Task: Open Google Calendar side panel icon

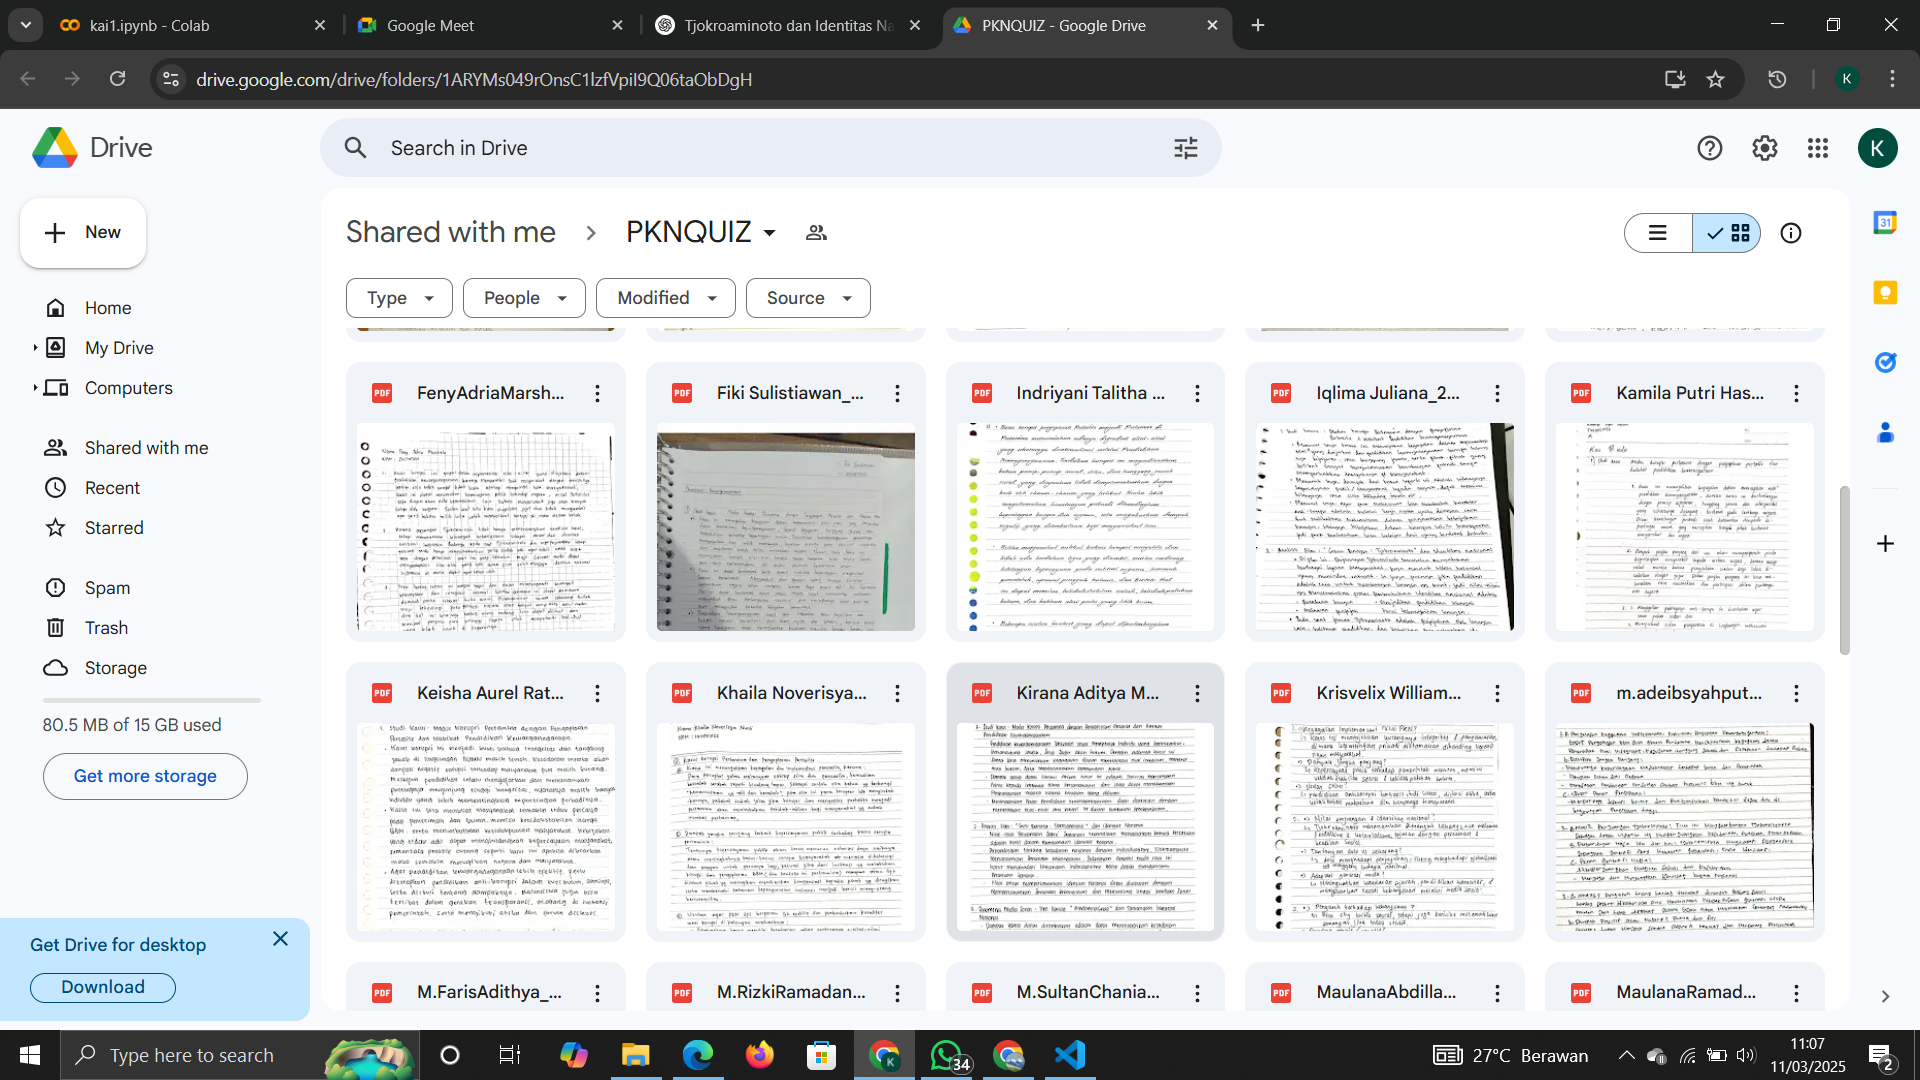Action: click(1885, 223)
